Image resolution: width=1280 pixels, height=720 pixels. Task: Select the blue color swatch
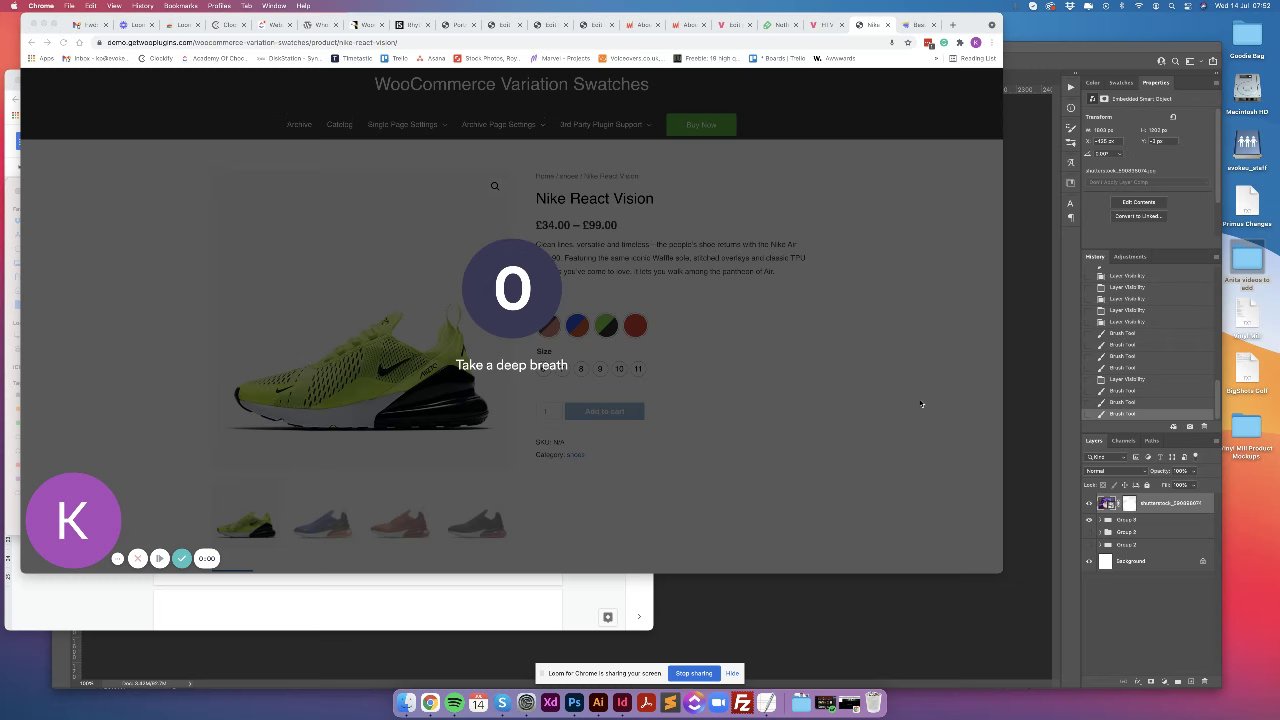[577, 325]
